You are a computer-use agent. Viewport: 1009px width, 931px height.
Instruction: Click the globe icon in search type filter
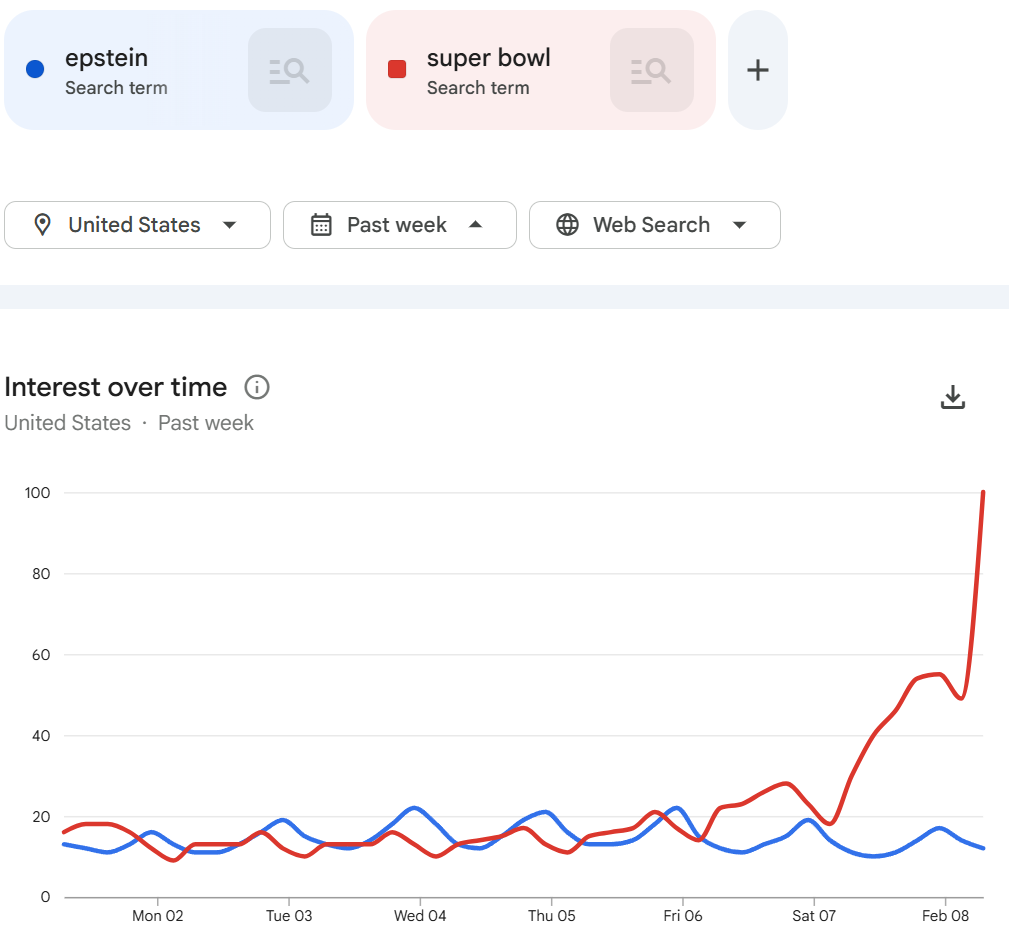point(567,225)
